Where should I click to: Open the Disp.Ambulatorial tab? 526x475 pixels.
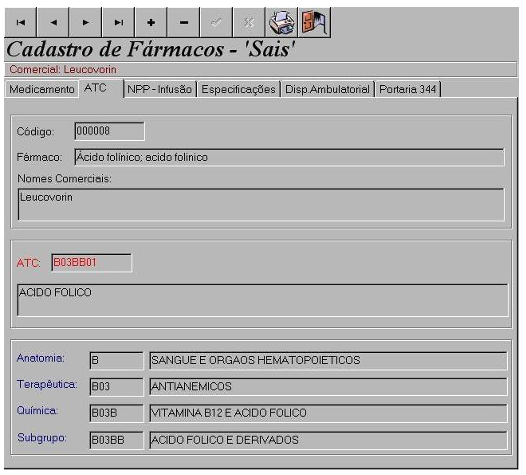tap(327, 90)
